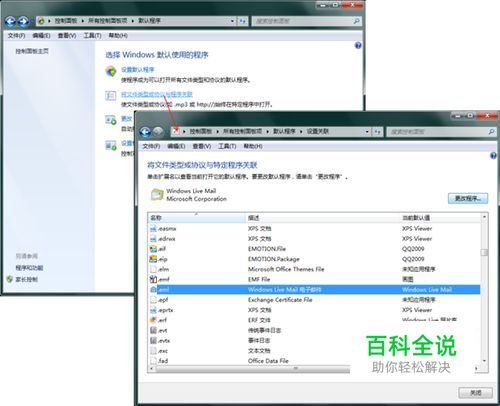Open 文件(F) menu in Set Associations window

coord(151,146)
